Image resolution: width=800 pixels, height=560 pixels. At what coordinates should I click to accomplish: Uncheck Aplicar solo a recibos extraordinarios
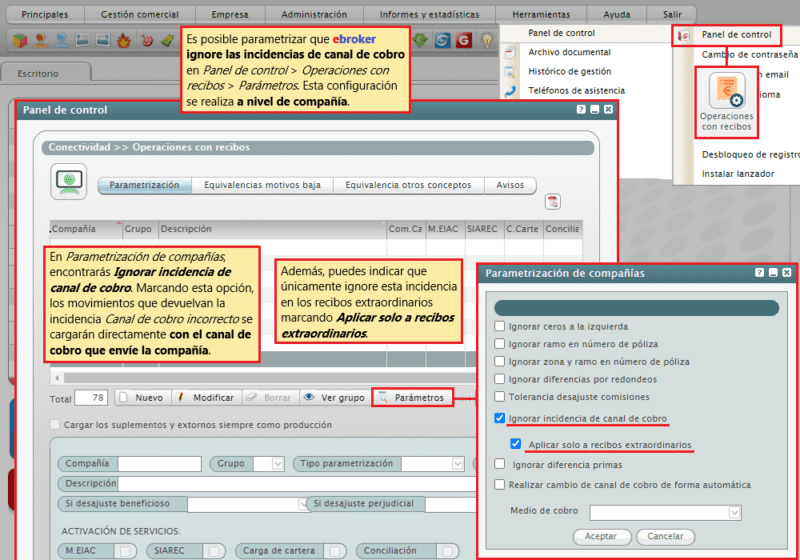coord(516,444)
